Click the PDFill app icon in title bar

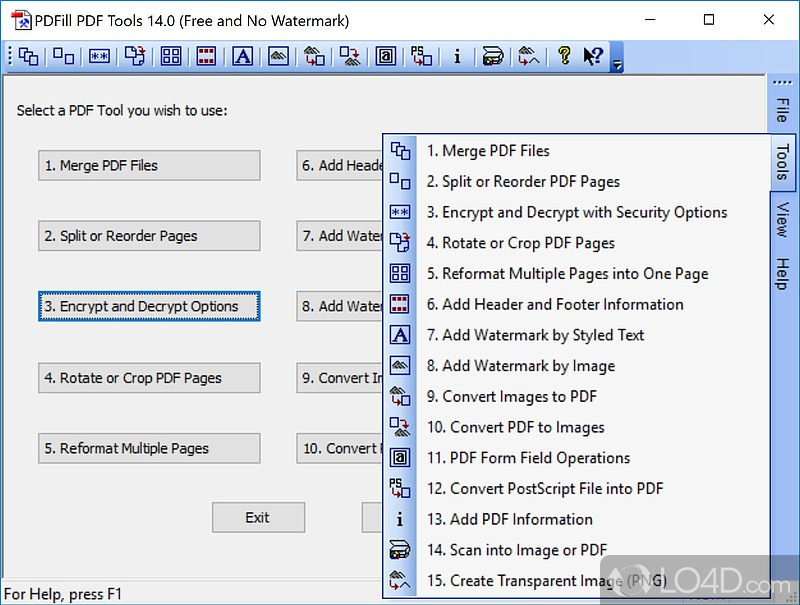point(21,20)
